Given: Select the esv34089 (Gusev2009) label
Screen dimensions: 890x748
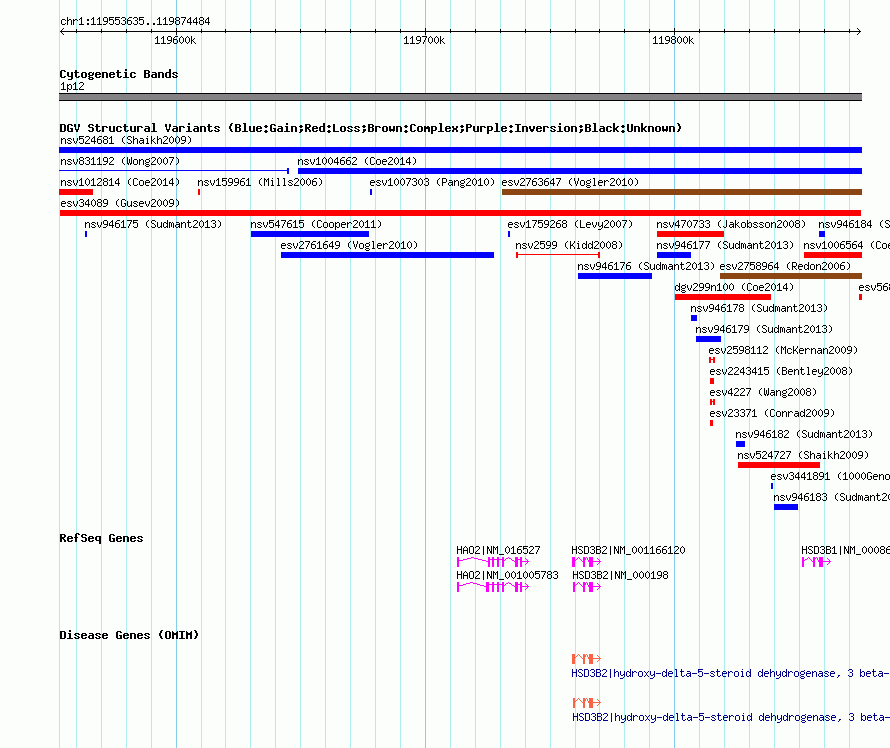Looking at the screenshot, I should click(120, 203).
